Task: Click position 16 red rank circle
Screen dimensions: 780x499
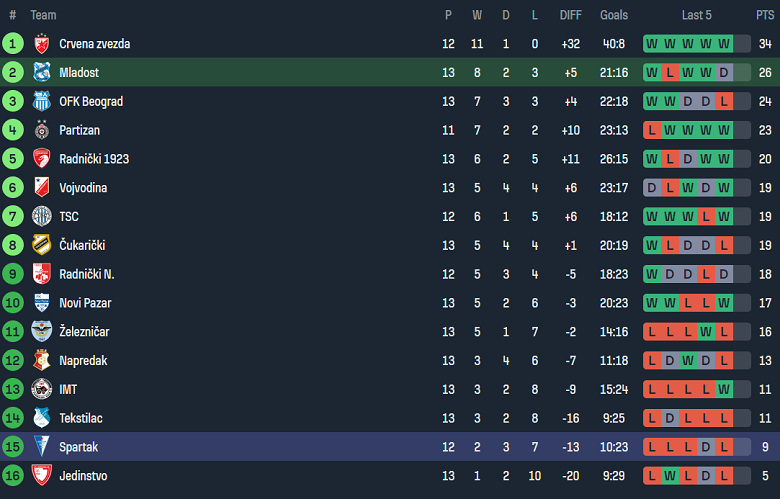Action: 13,475
